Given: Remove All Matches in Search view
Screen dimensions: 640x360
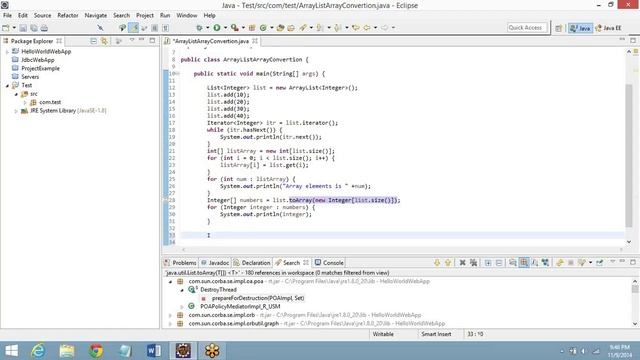Looking at the screenshot, I should point(473,262).
